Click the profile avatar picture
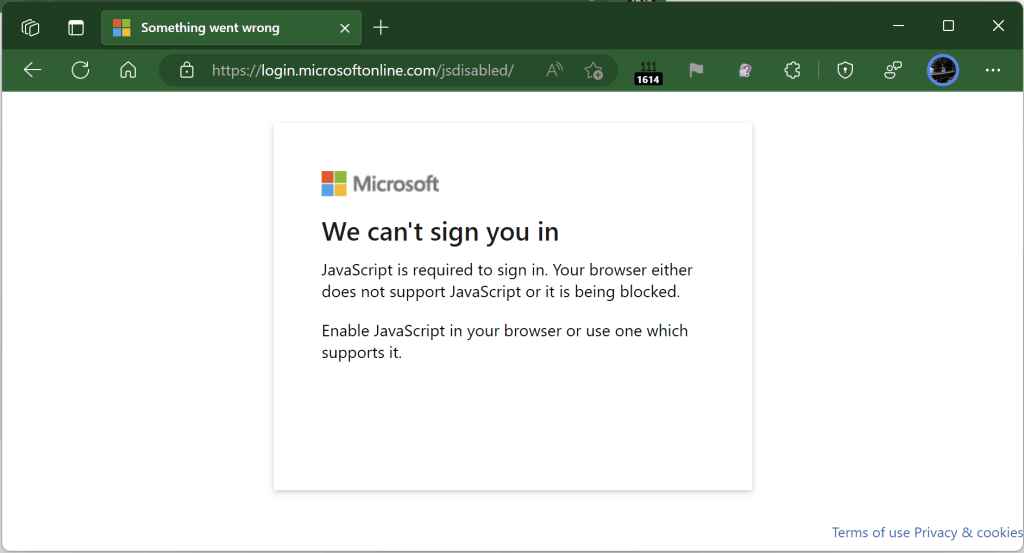Screen dimensions: 1024x553 tap(942, 70)
